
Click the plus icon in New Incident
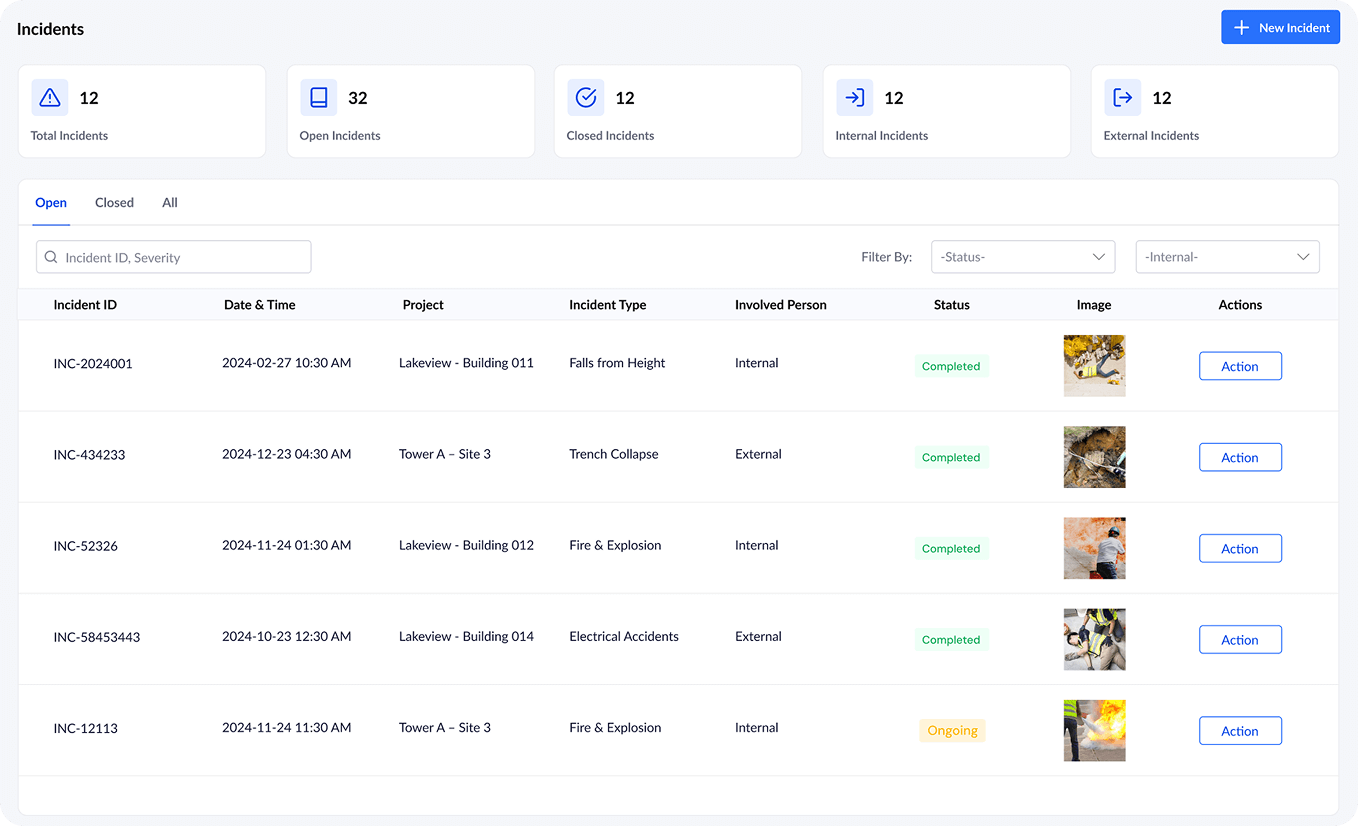click(1242, 28)
